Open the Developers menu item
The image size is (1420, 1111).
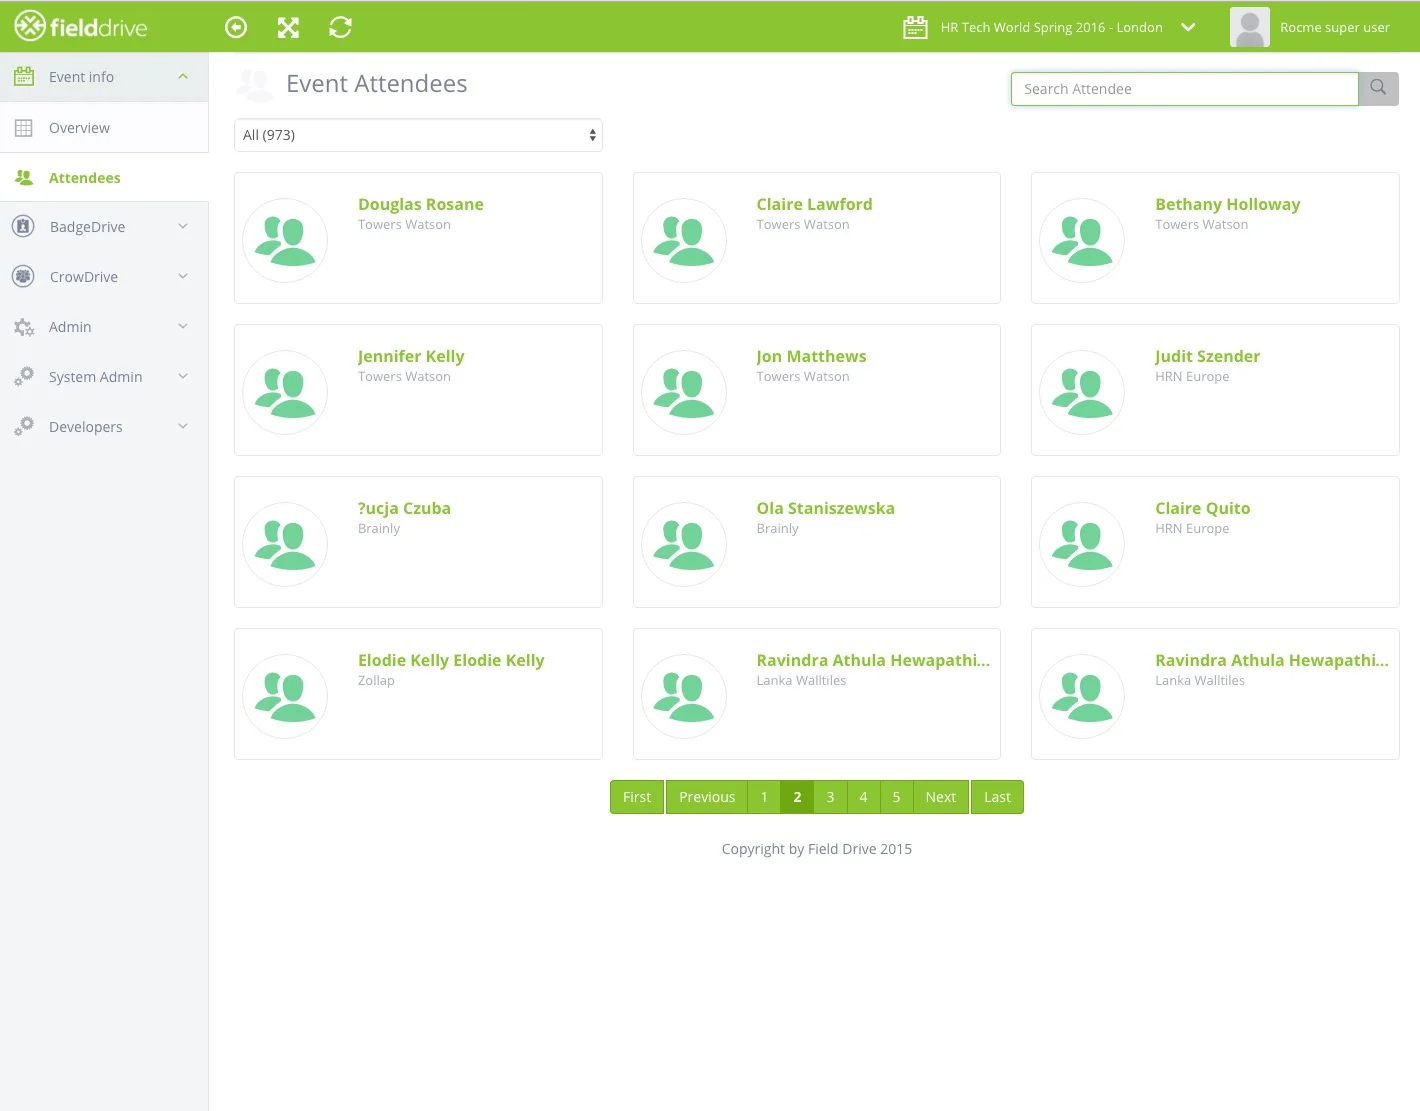click(104, 427)
